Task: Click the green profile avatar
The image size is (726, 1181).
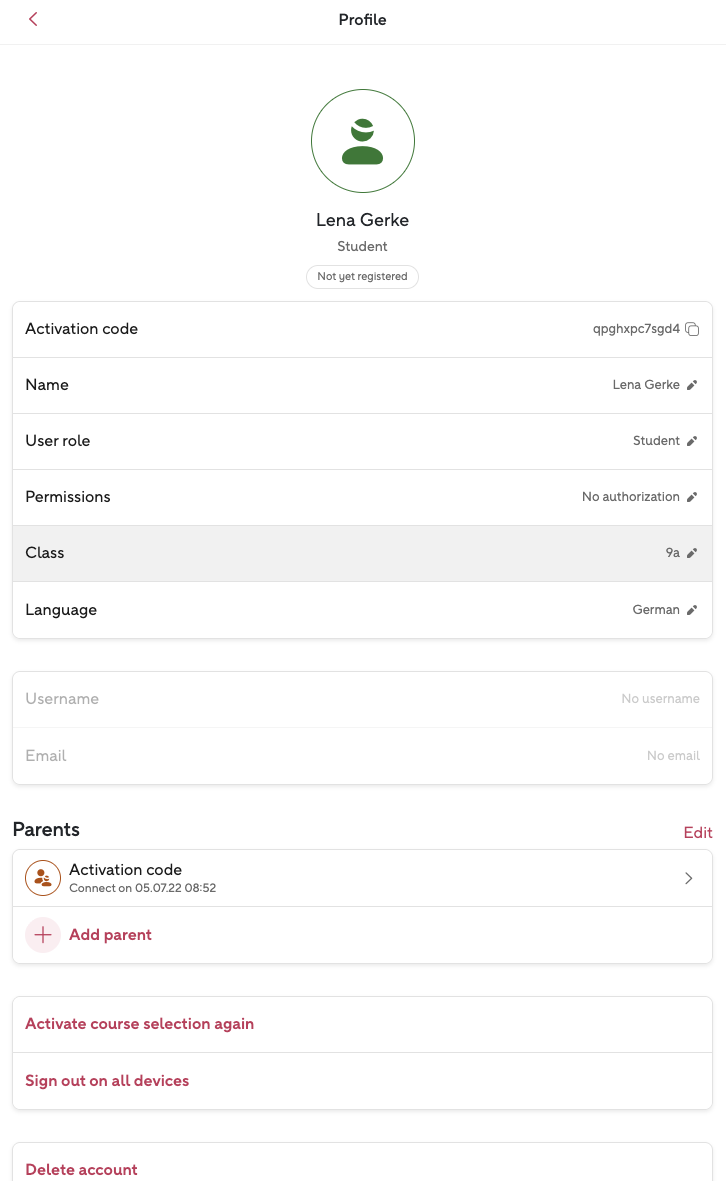Action: click(362, 141)
